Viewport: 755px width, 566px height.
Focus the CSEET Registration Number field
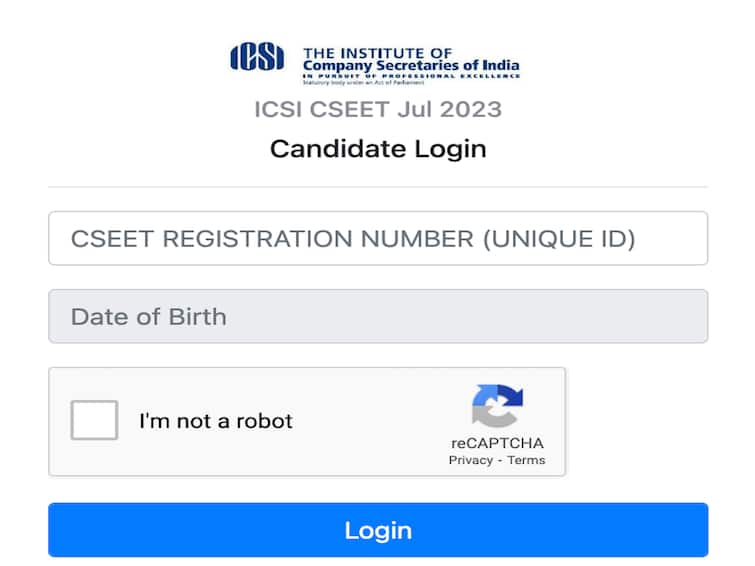(378, 238)
